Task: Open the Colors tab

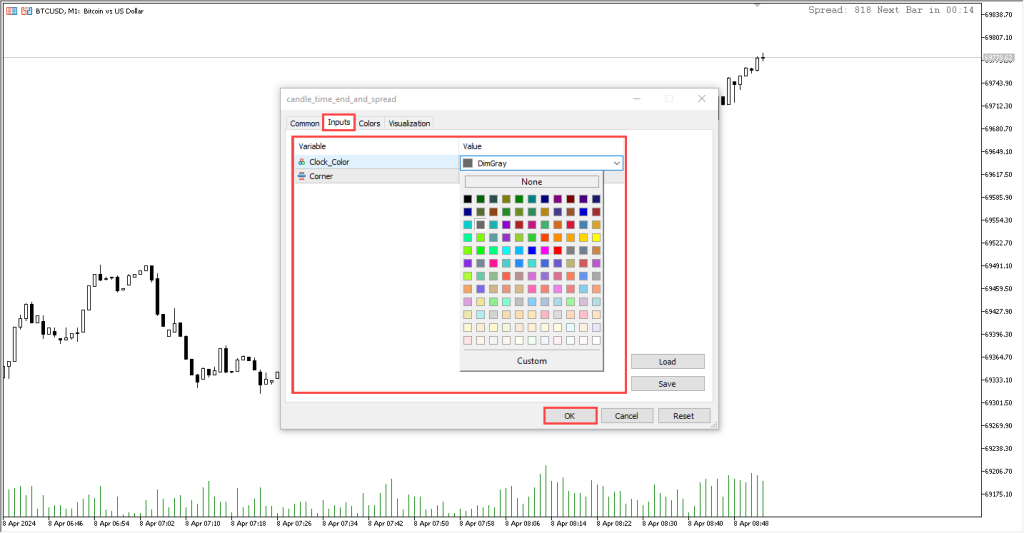Action: (x=369, y=123)
